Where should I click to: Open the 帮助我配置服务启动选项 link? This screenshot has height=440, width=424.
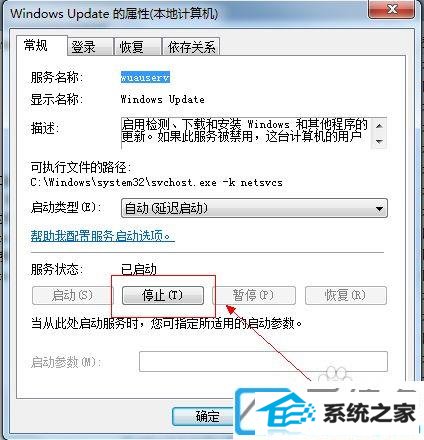pyautogui.click(x=103, y=236)
